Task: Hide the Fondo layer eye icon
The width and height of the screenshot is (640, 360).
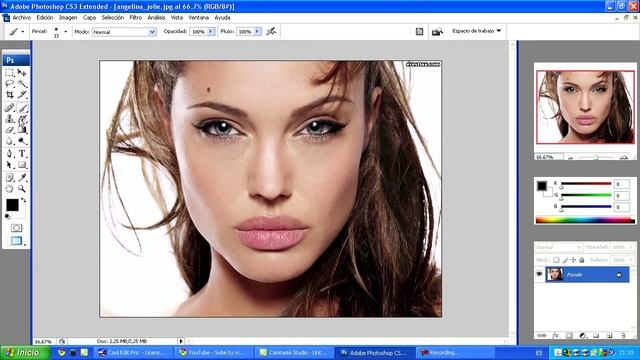Action: 539,274
